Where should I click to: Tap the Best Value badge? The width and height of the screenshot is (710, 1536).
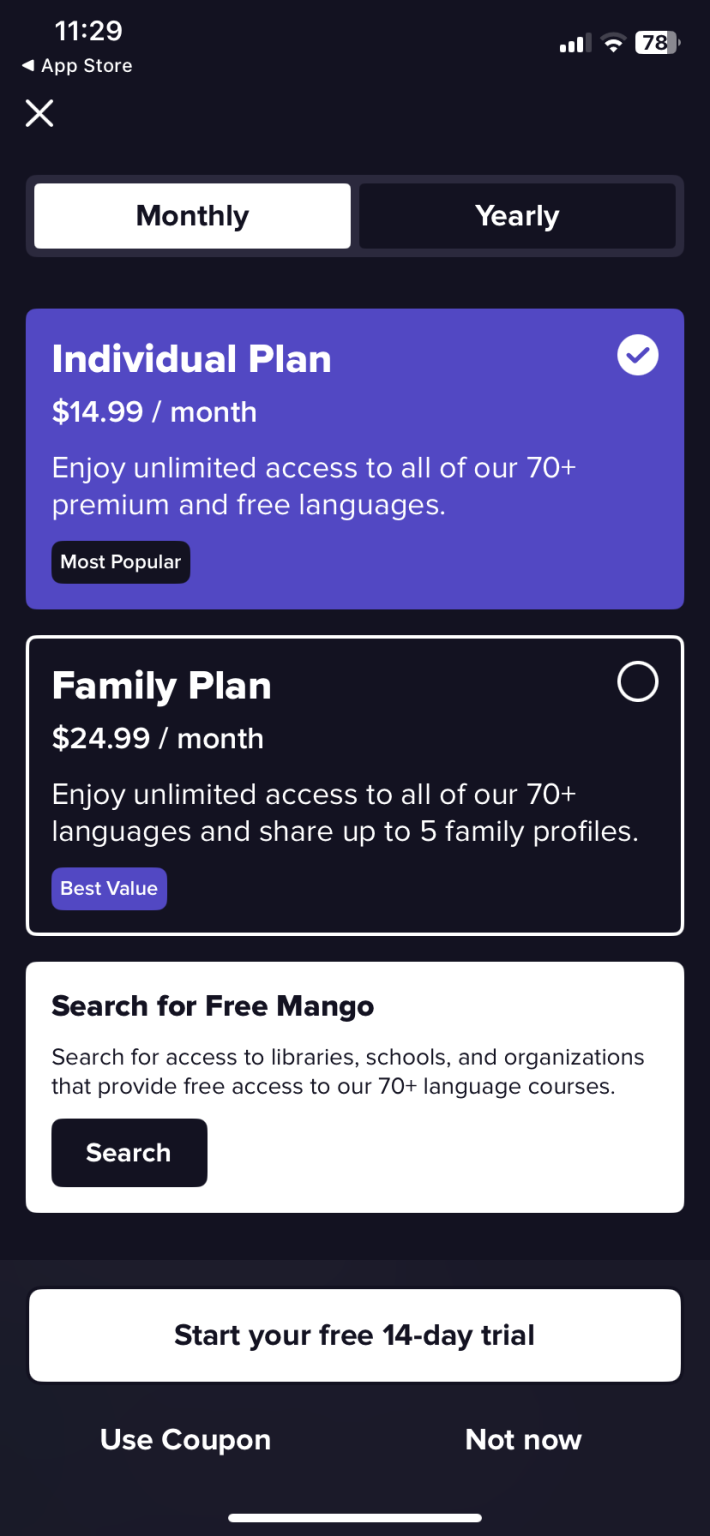(109, 889)
